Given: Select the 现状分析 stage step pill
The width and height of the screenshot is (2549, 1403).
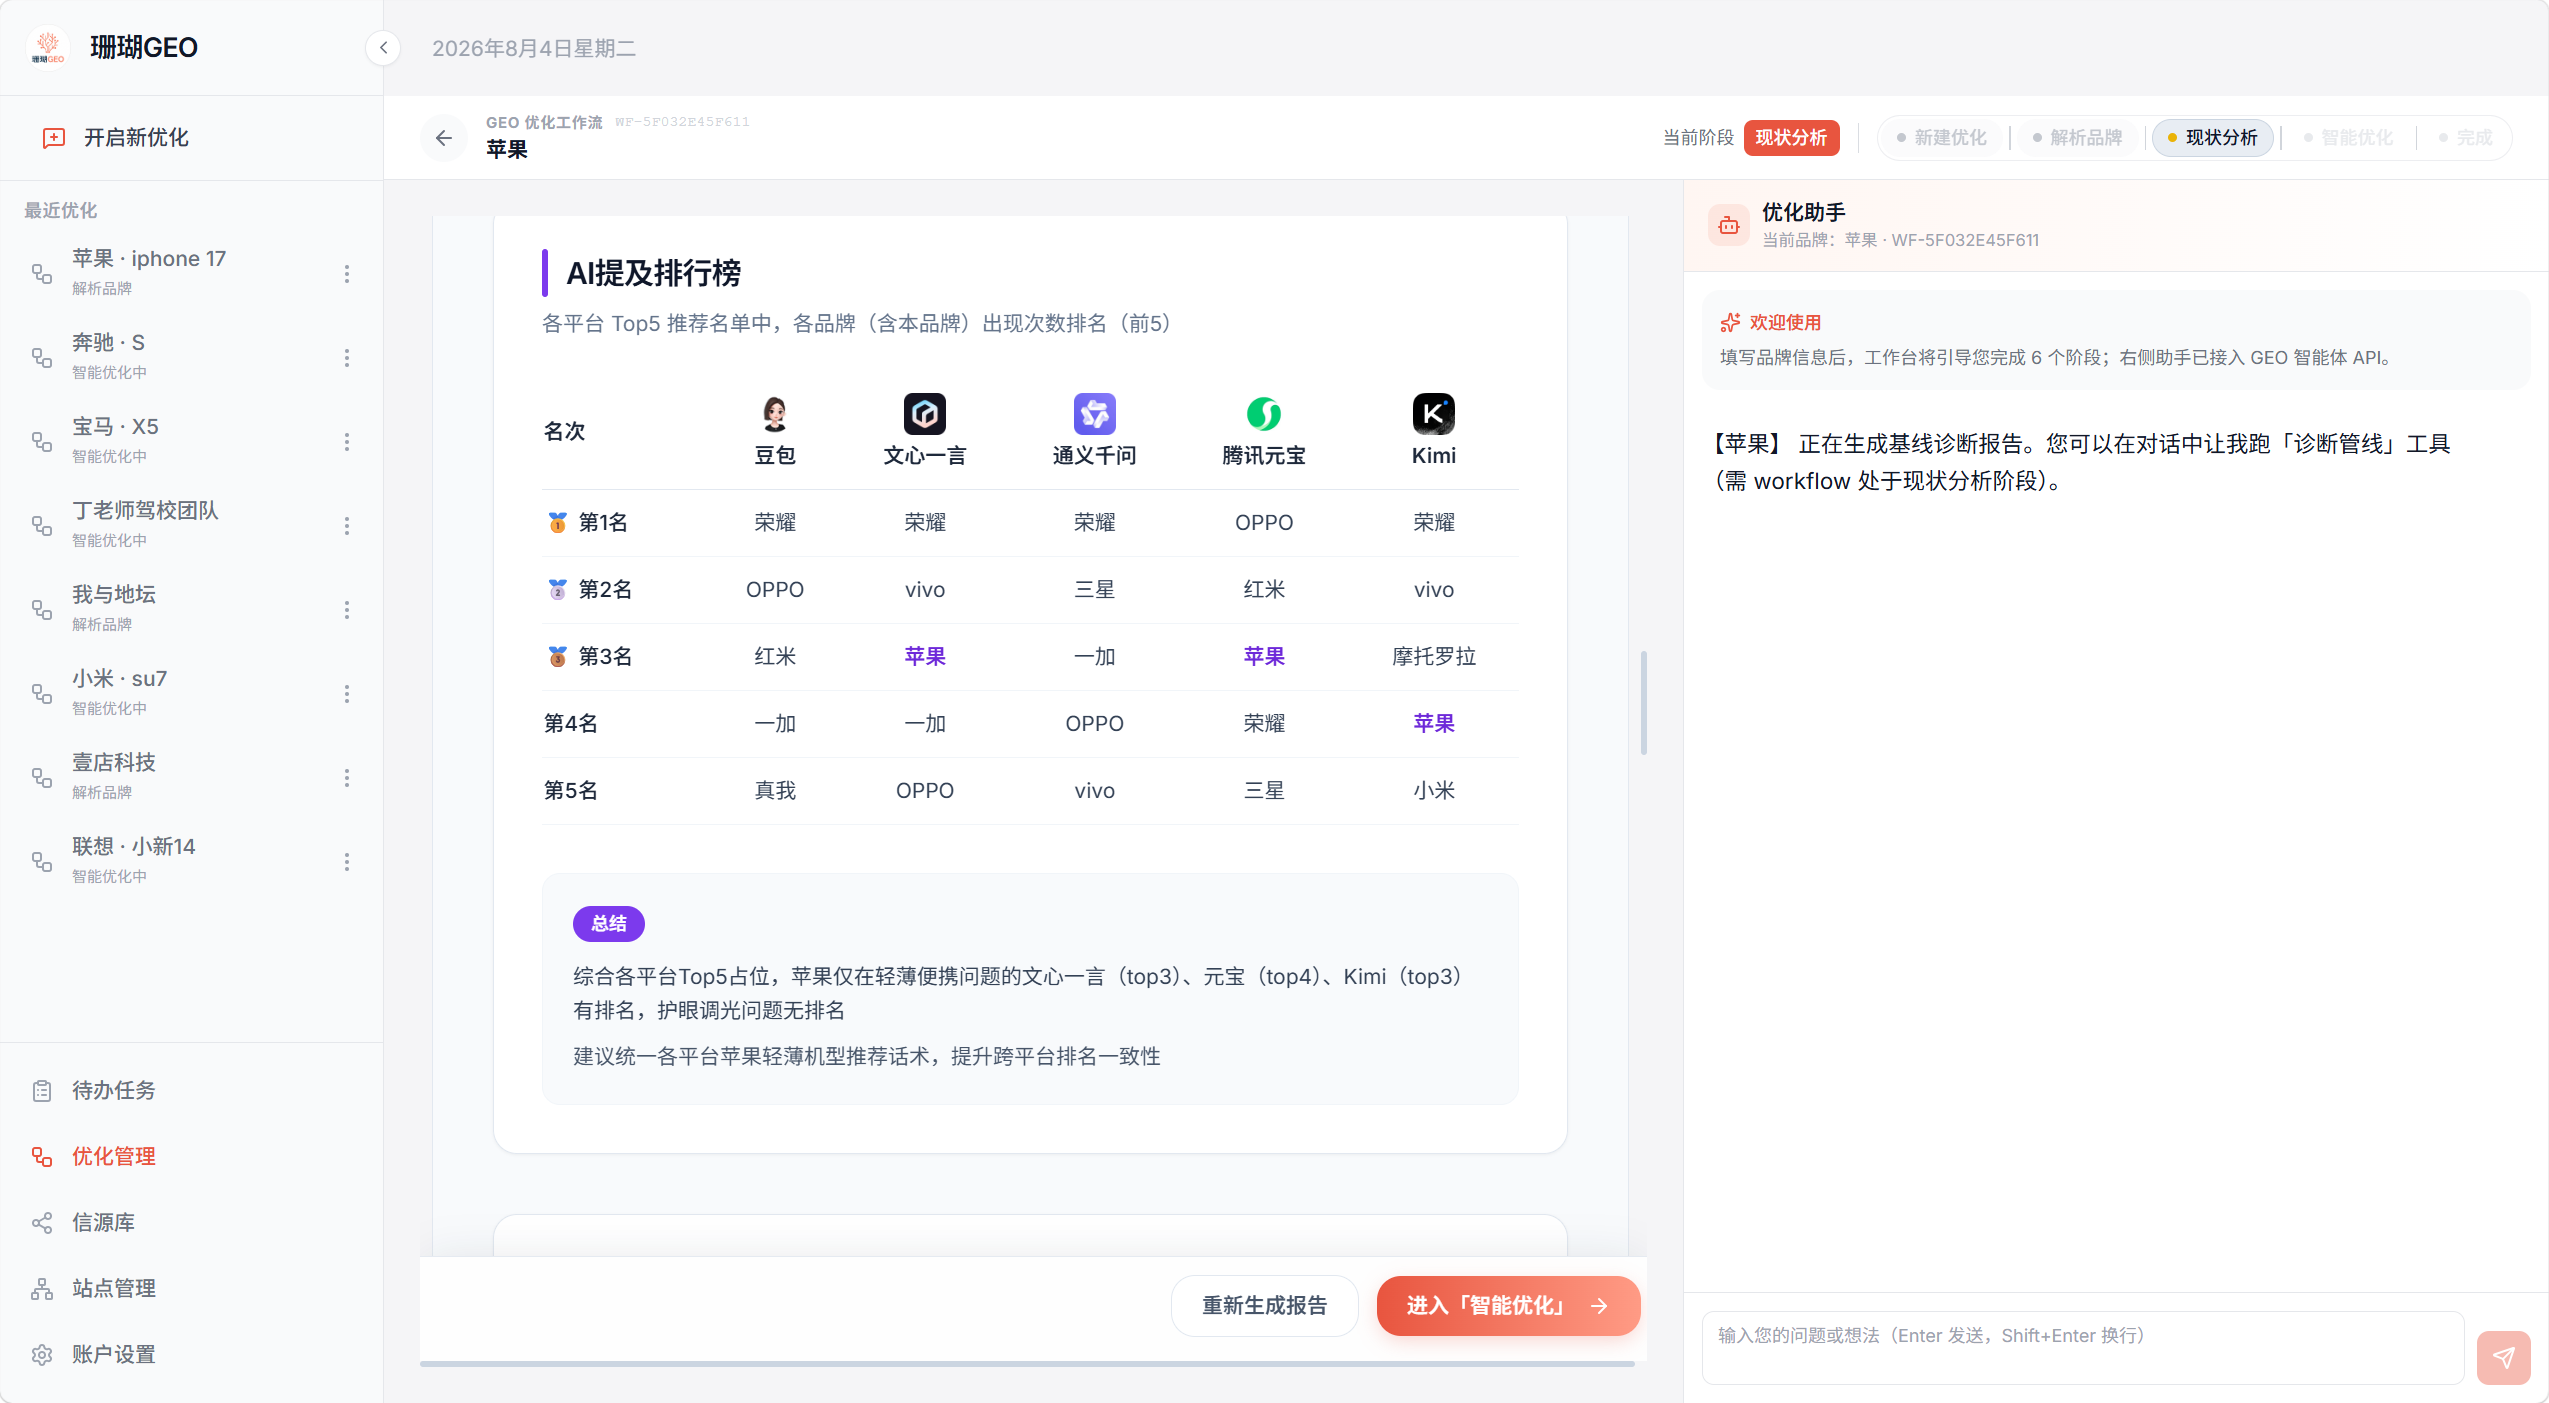Looking at the screenshot, I should point(2212,138).
